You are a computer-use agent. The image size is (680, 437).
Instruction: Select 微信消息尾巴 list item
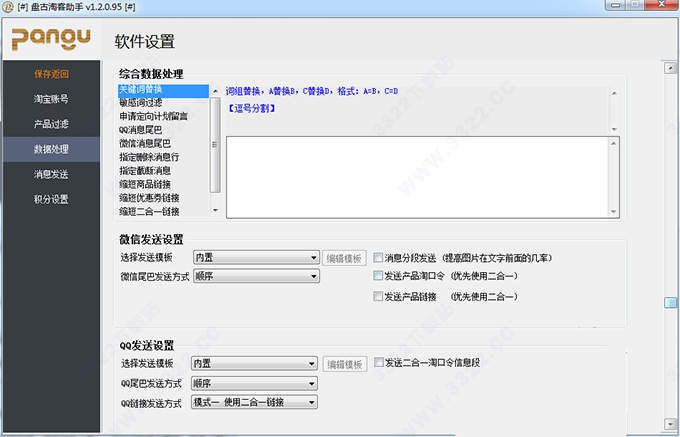[x=163, y=143]
